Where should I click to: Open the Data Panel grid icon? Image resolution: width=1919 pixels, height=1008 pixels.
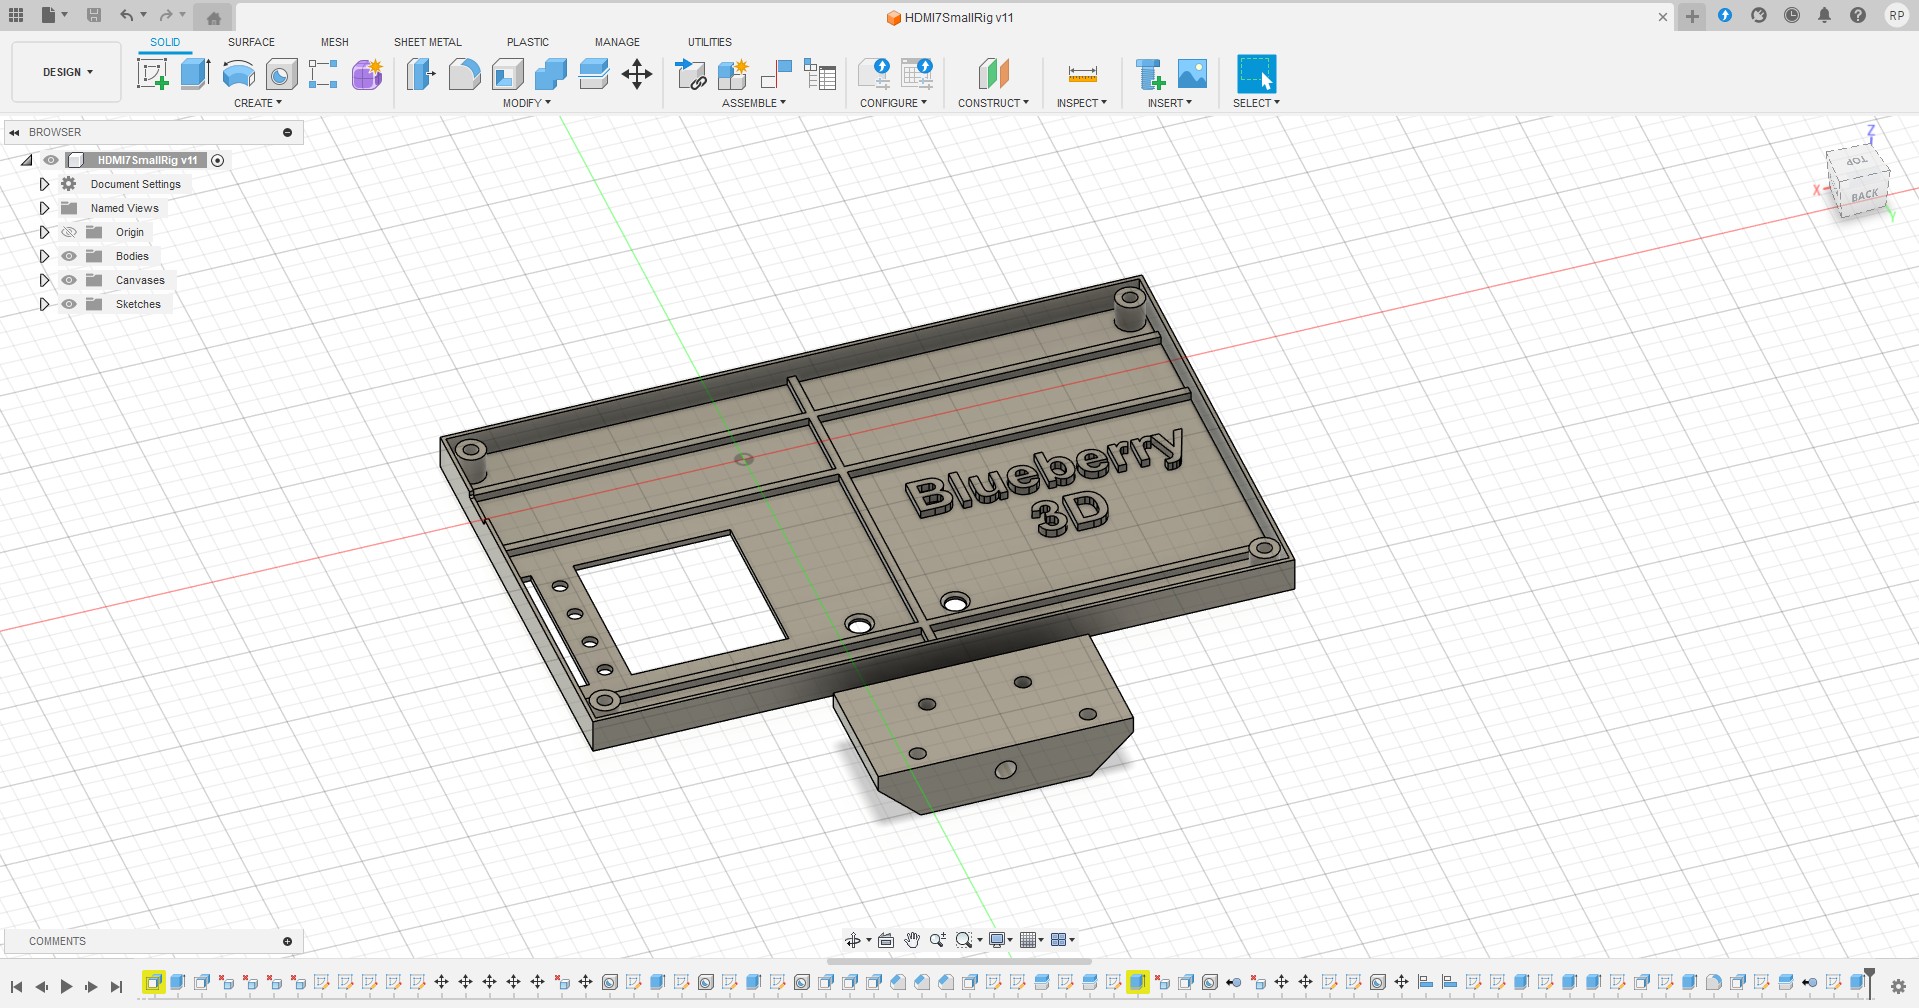[16, 15]
